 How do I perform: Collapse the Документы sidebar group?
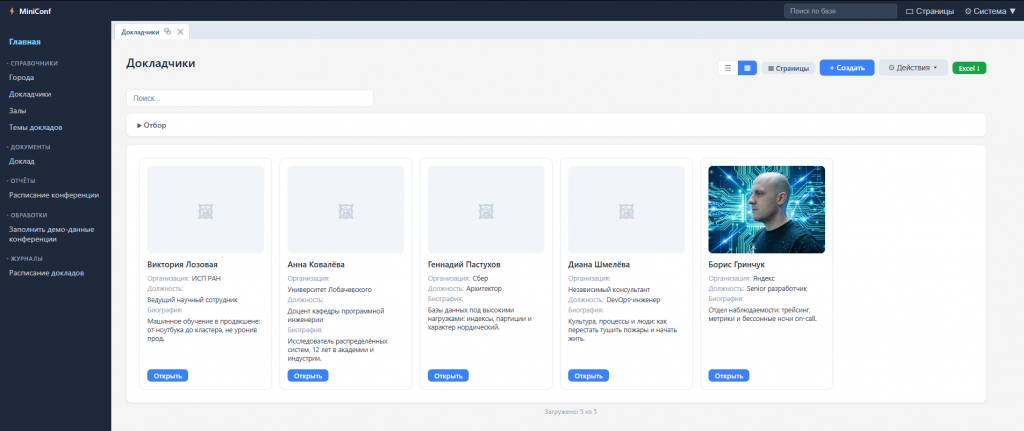29,147
